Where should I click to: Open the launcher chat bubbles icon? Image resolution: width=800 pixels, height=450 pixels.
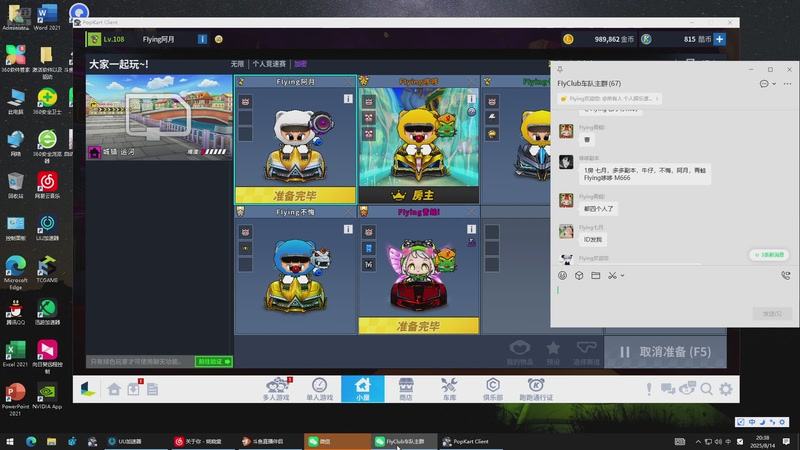668,389
